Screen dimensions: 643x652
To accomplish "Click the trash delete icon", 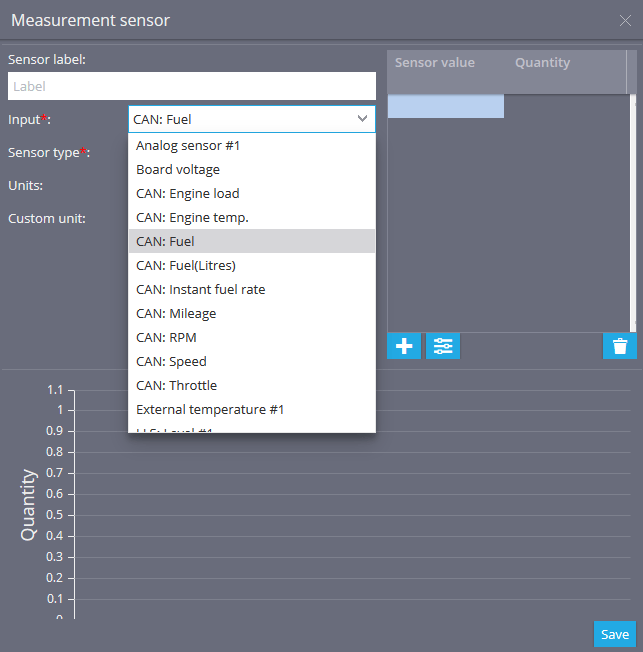I will (x=620, y=346).
